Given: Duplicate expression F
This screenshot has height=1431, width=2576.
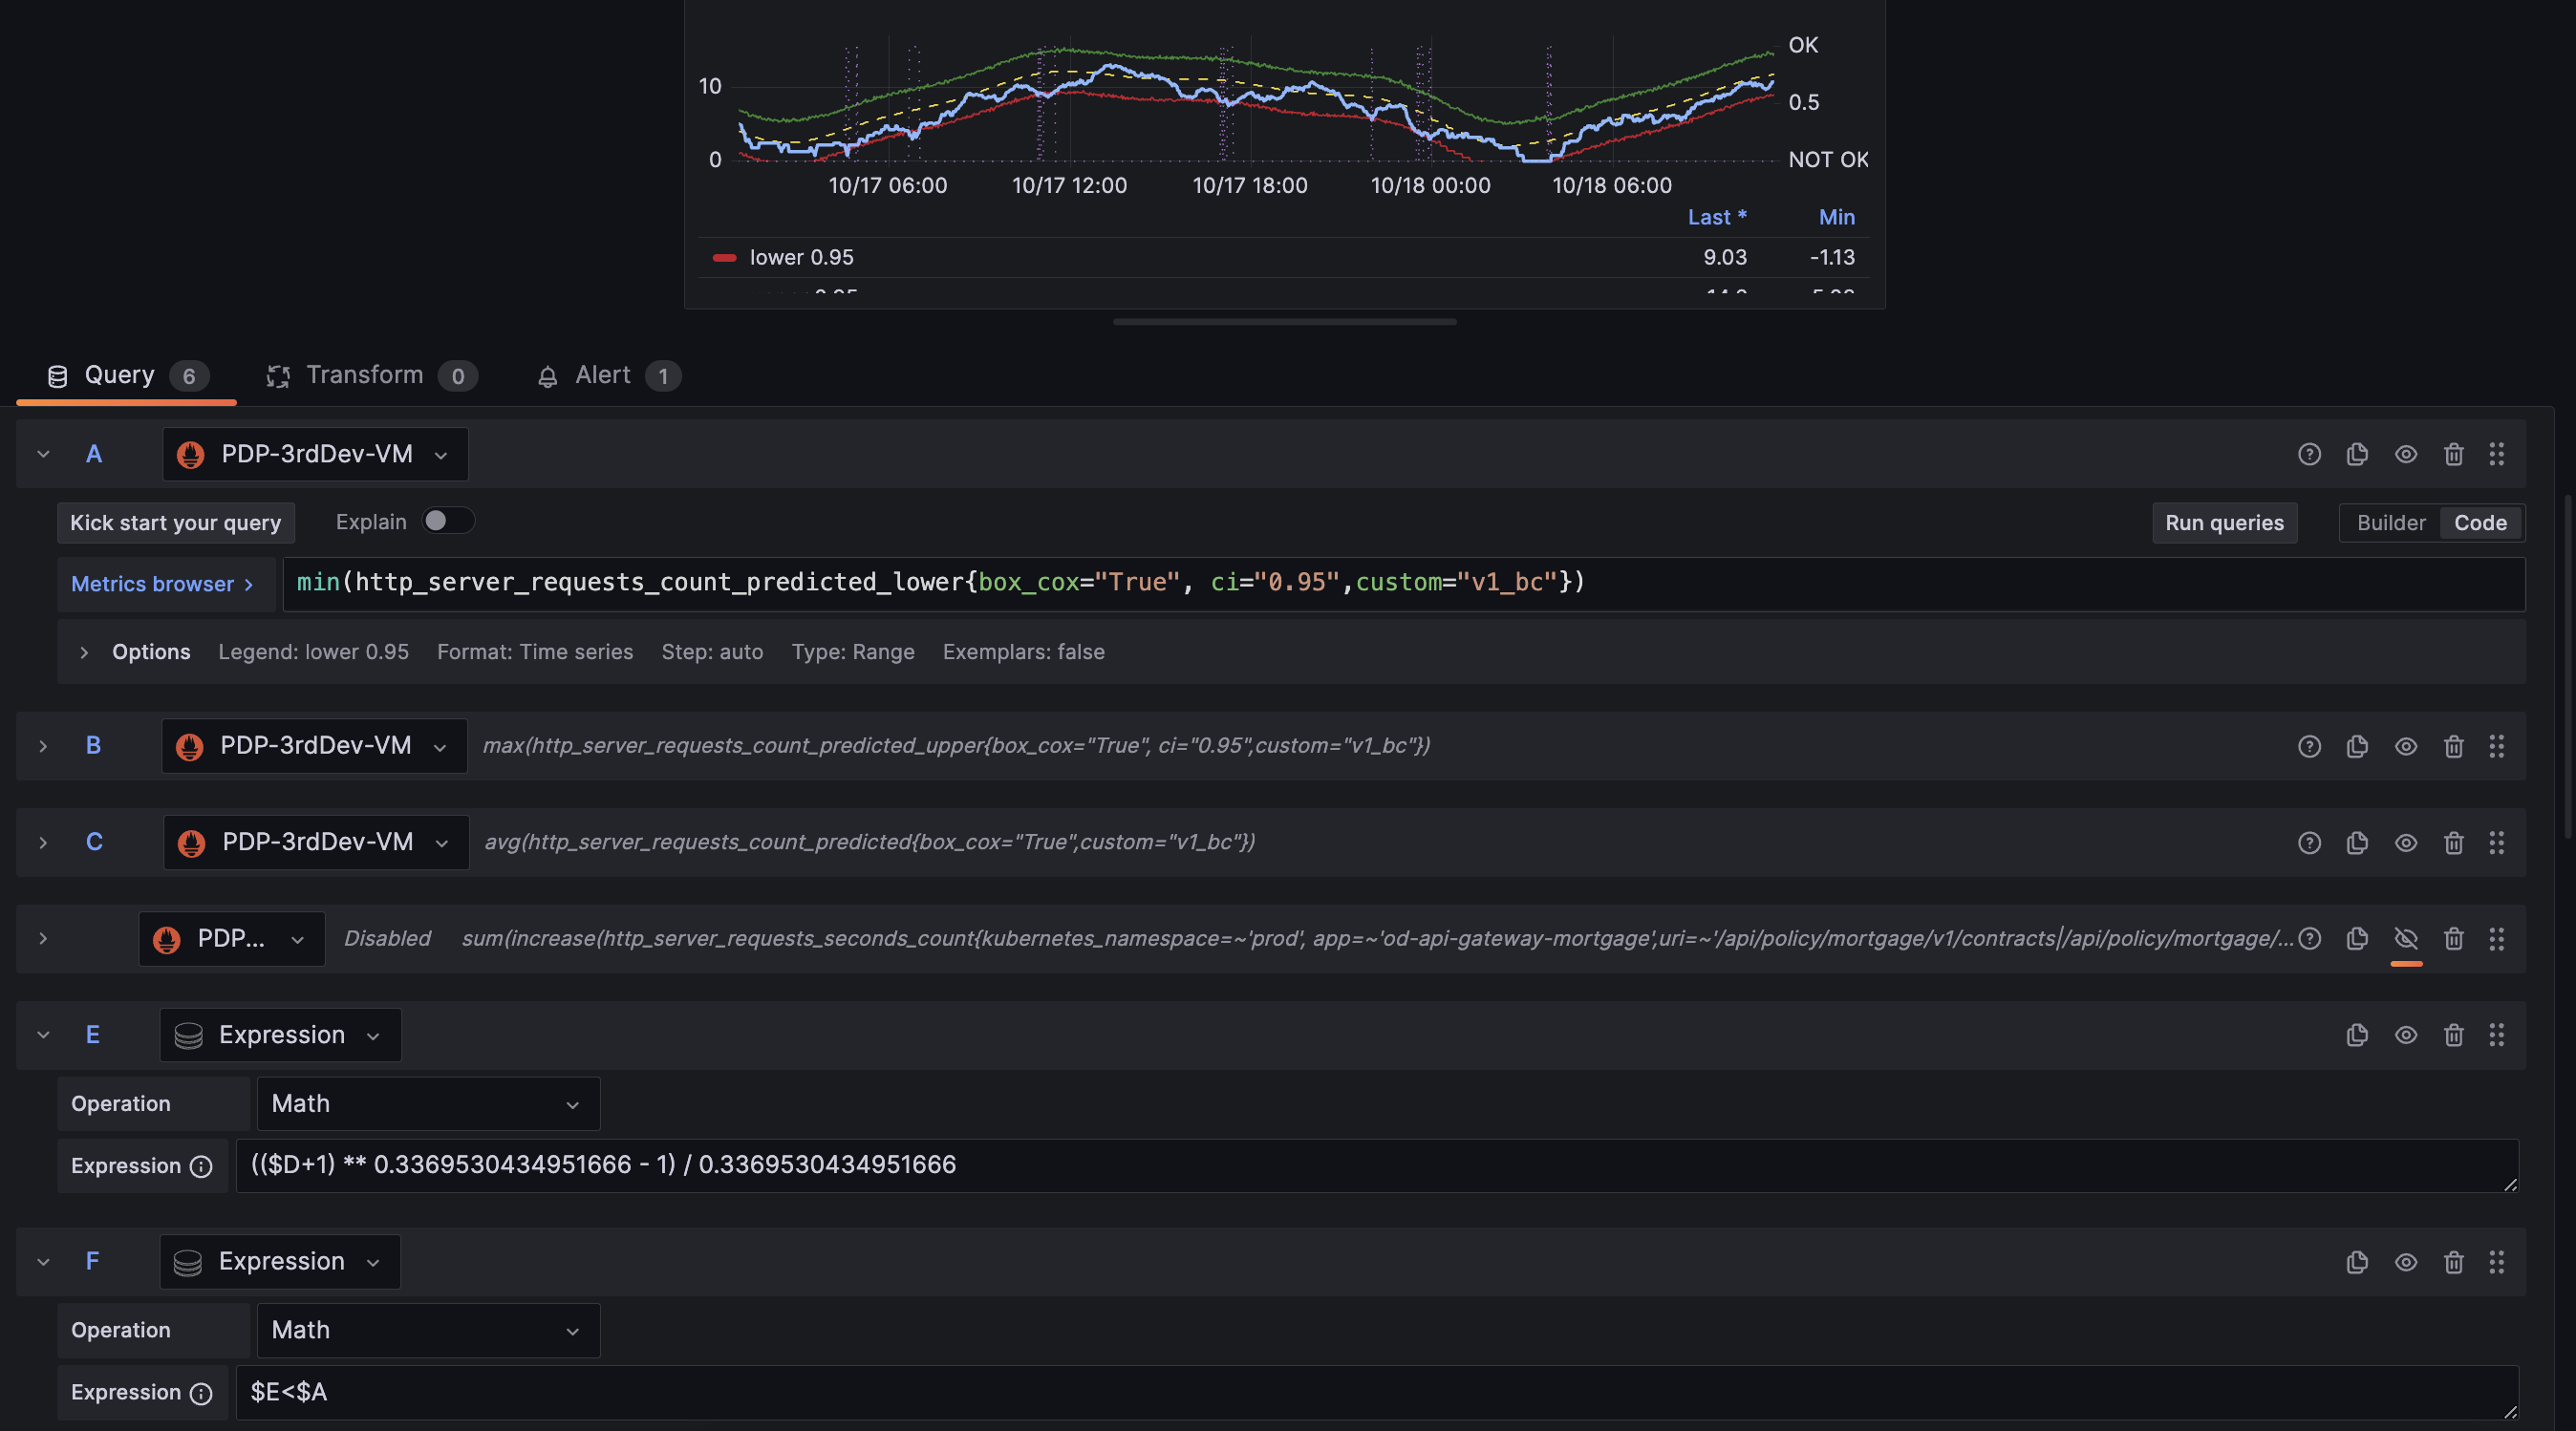Looking at the screenshot, I should [x=2357, y=1262].
